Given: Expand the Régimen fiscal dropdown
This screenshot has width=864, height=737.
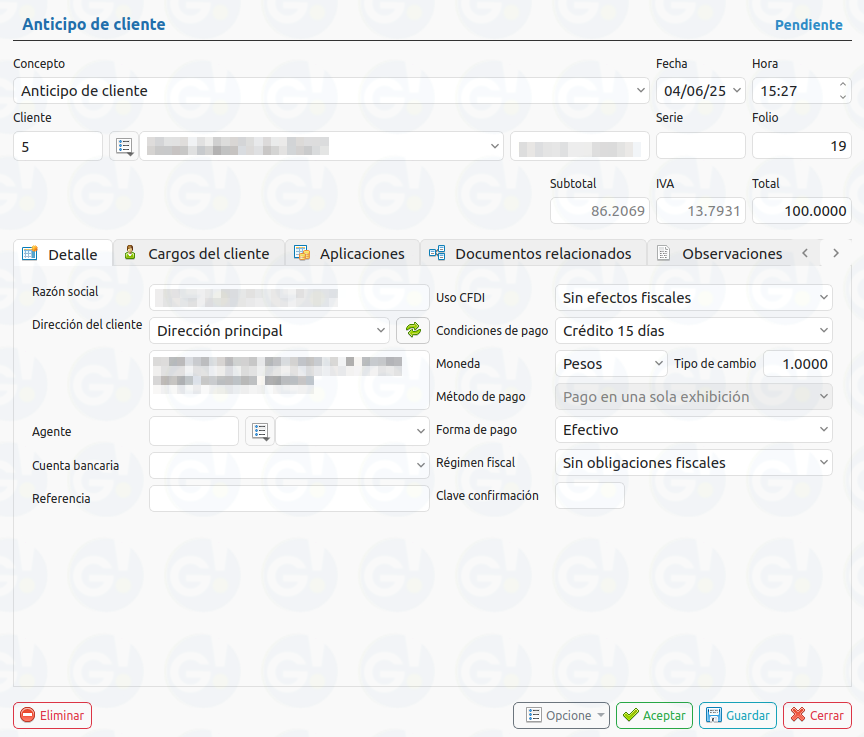Looking at the screenshot, I should 823,462.
